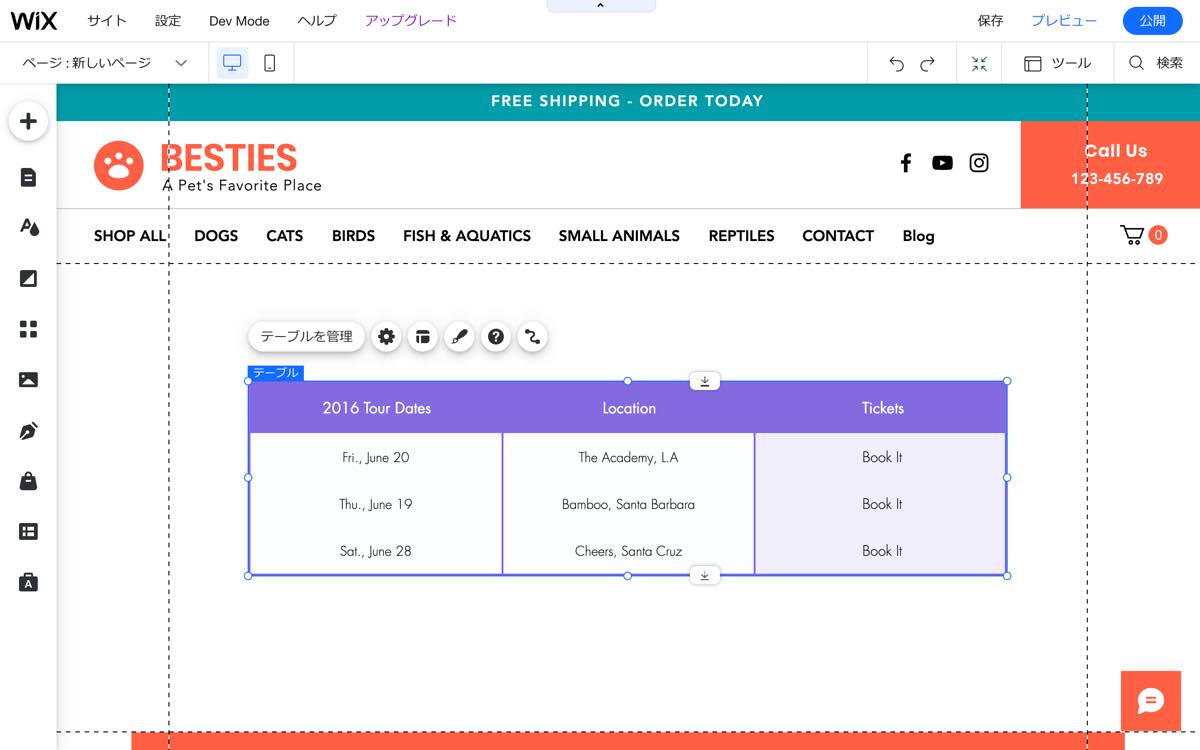
Task: Open the サイト menu
Action: [106, 21]
